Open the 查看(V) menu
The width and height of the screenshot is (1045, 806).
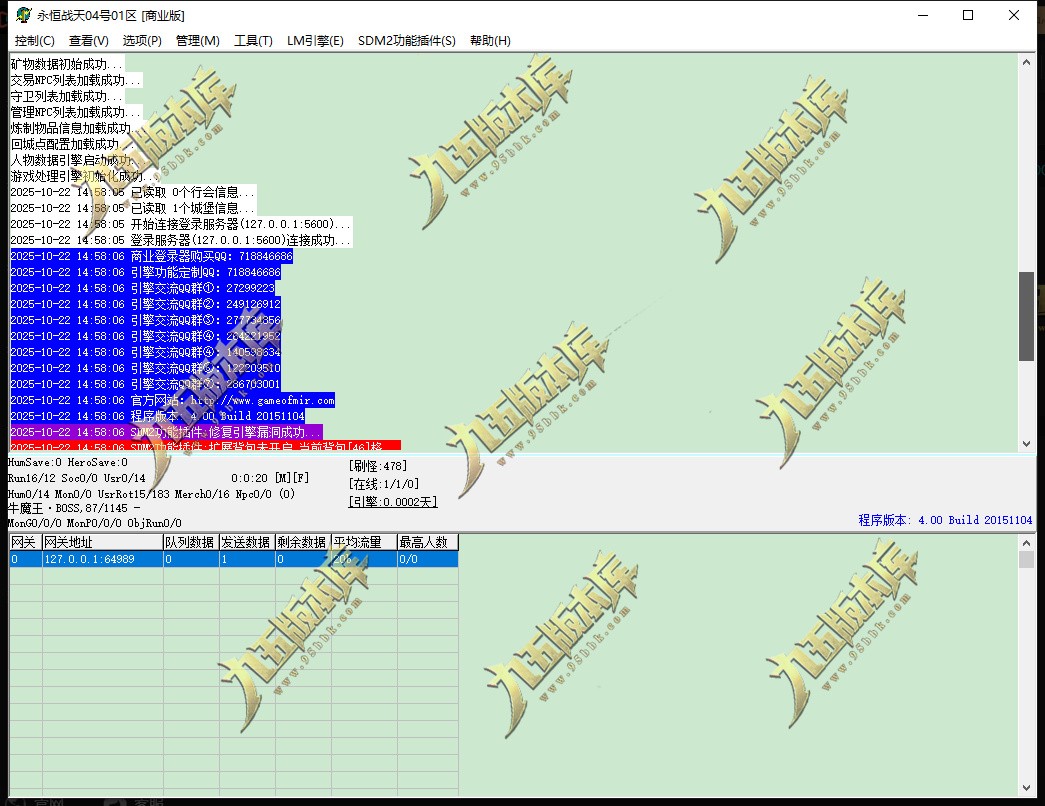click(89, 41)
